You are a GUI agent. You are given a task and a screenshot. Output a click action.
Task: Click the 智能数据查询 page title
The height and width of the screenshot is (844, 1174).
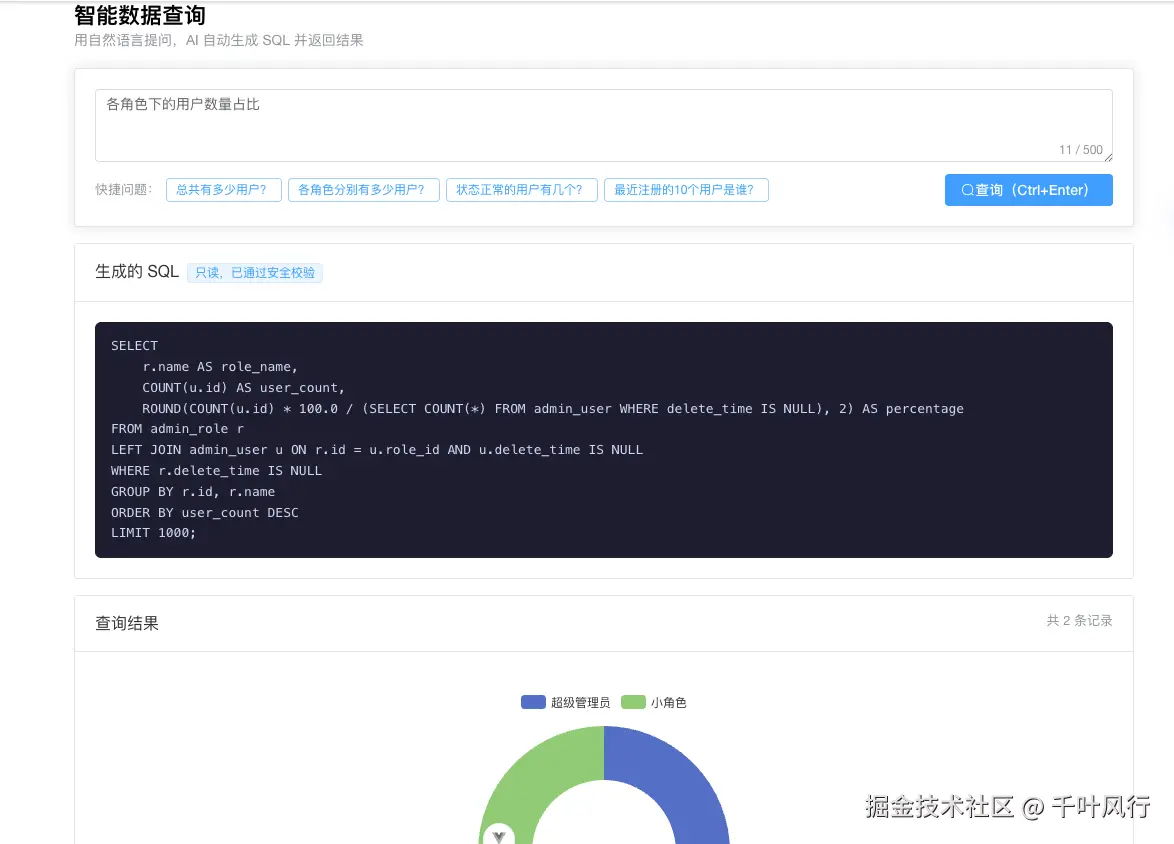tap(140, 15)
